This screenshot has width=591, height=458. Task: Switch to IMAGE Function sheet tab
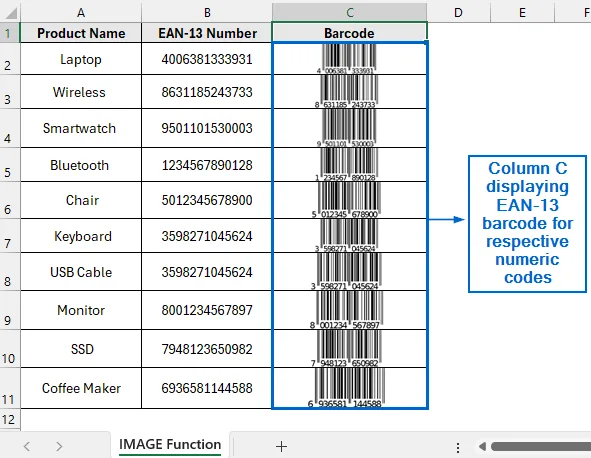coord(170,444)
